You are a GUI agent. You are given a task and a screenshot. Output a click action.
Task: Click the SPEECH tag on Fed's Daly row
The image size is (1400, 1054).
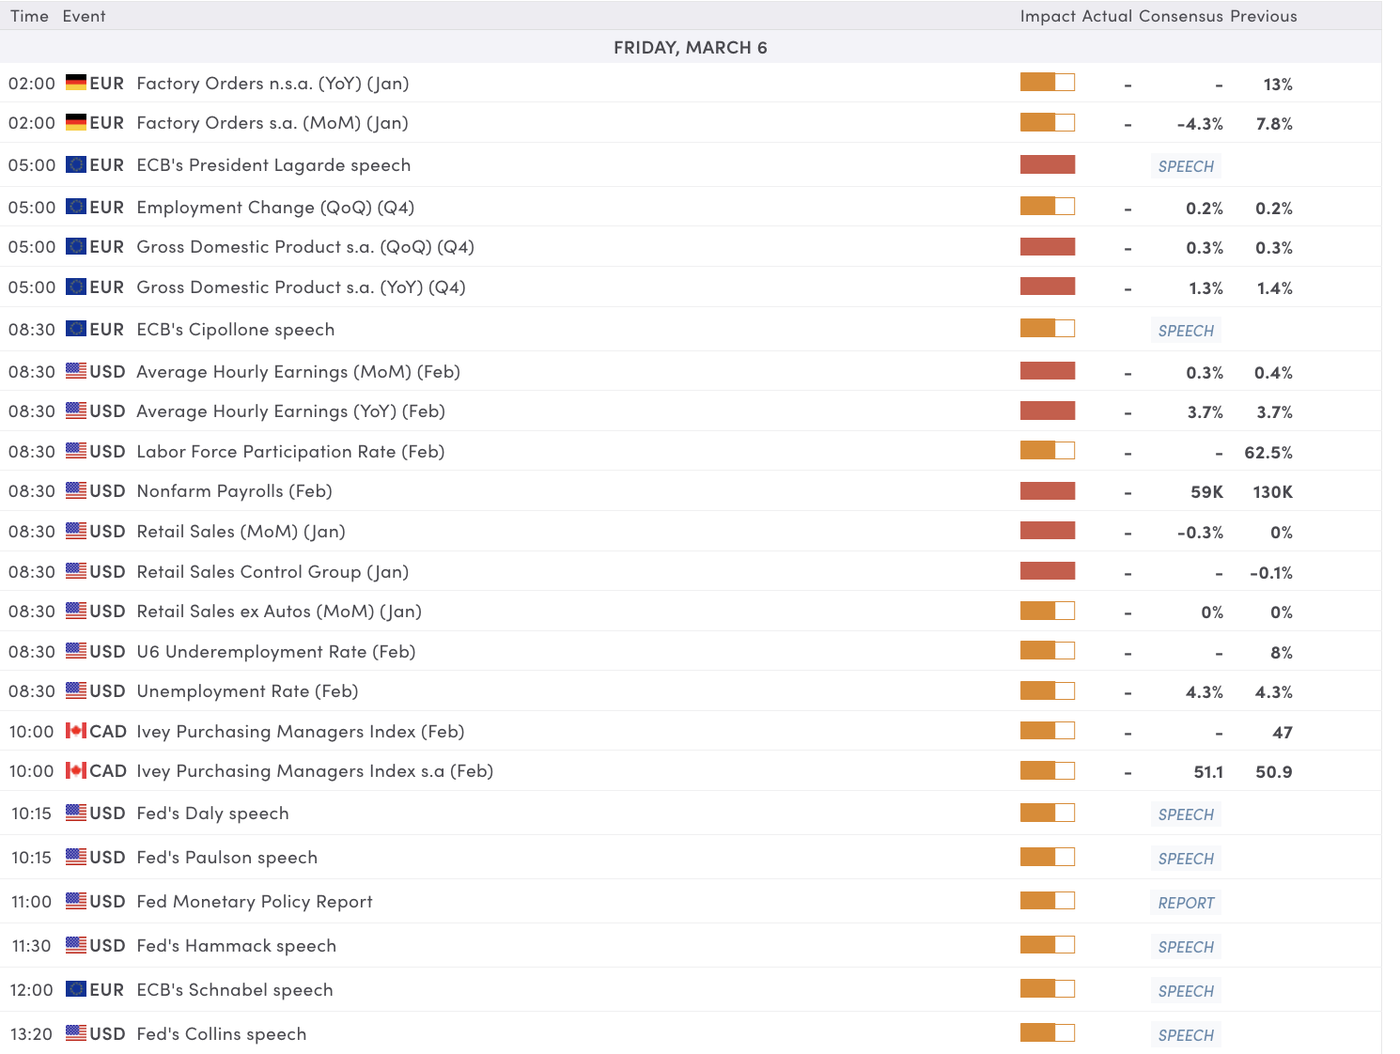point(1186,814)
